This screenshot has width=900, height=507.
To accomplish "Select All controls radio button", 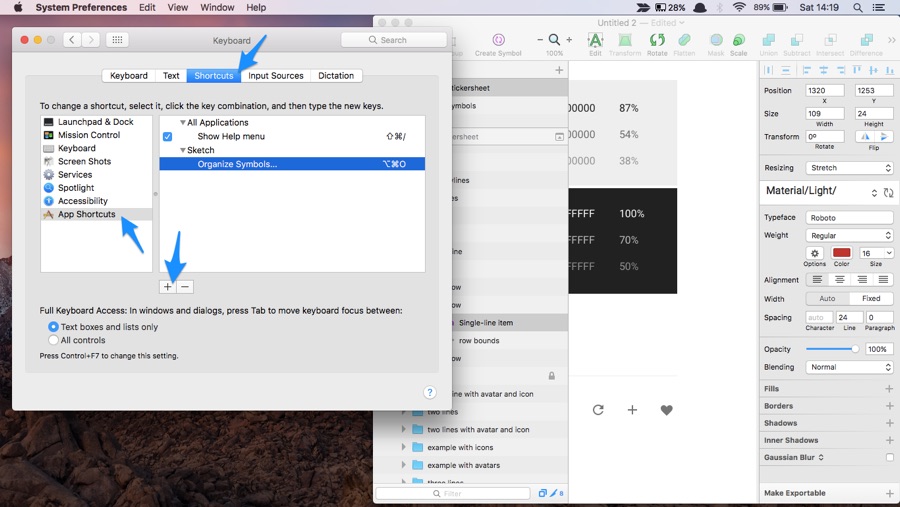I will [53, 340].
